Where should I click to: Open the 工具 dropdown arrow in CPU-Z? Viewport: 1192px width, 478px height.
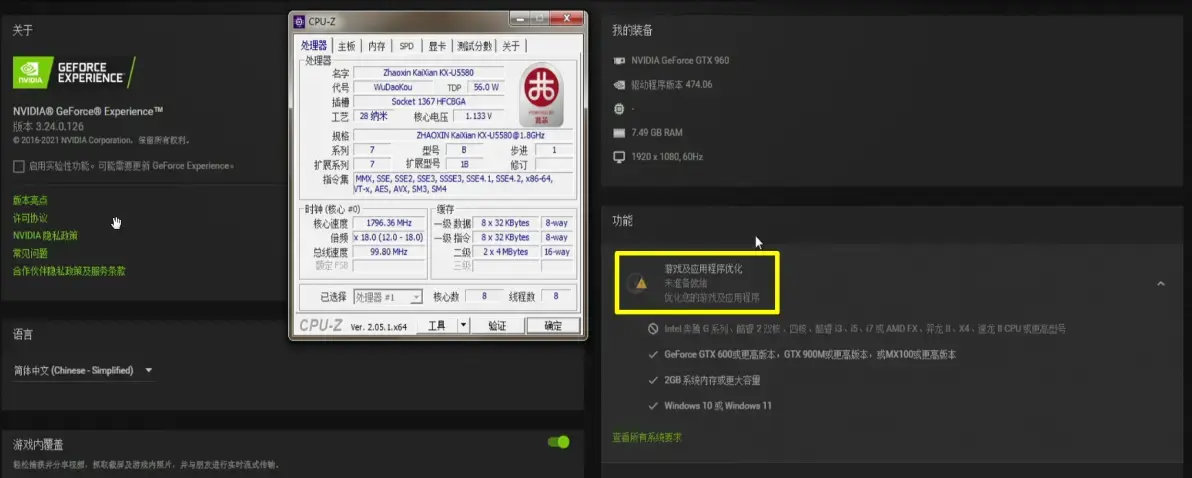coord(464,325)
